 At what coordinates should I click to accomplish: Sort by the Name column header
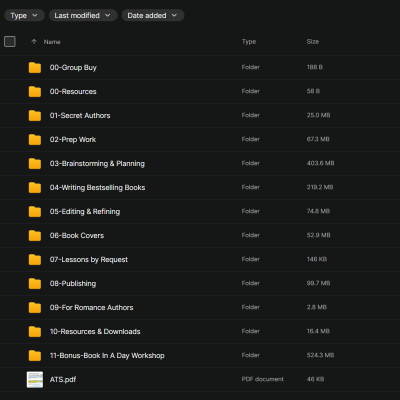[52, 42]
